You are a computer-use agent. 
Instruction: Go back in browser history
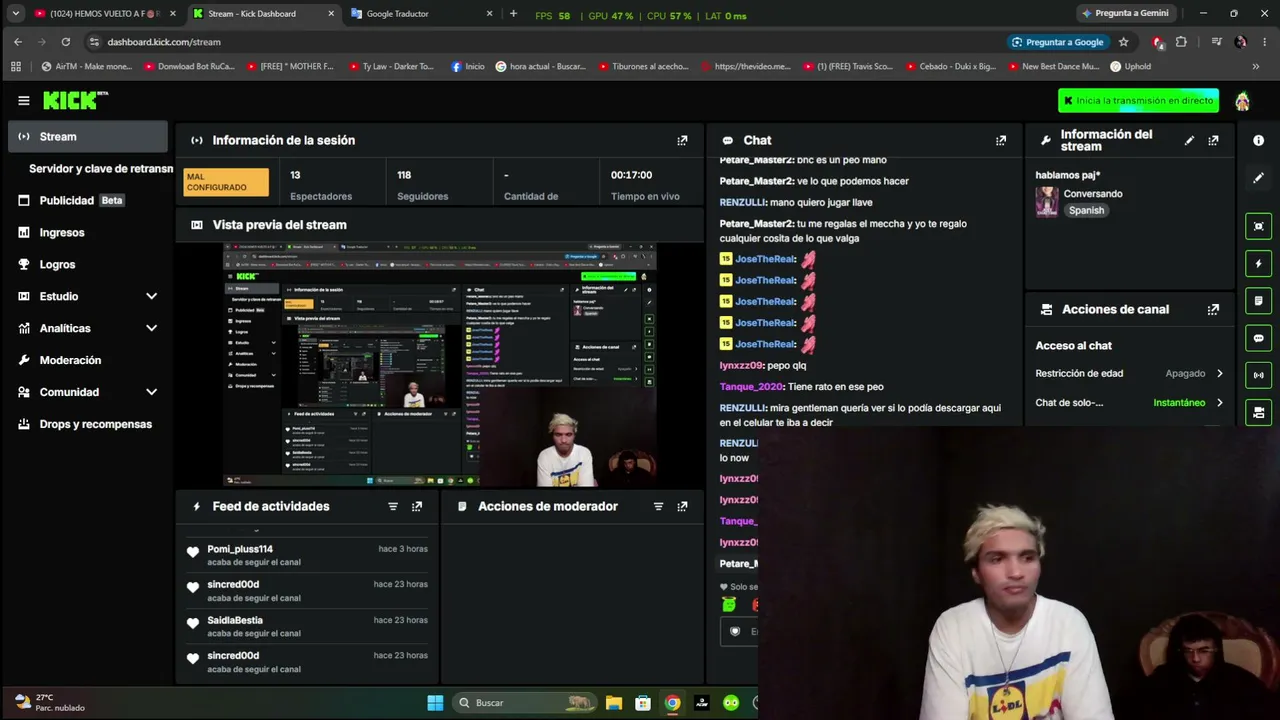coord(18,42)
